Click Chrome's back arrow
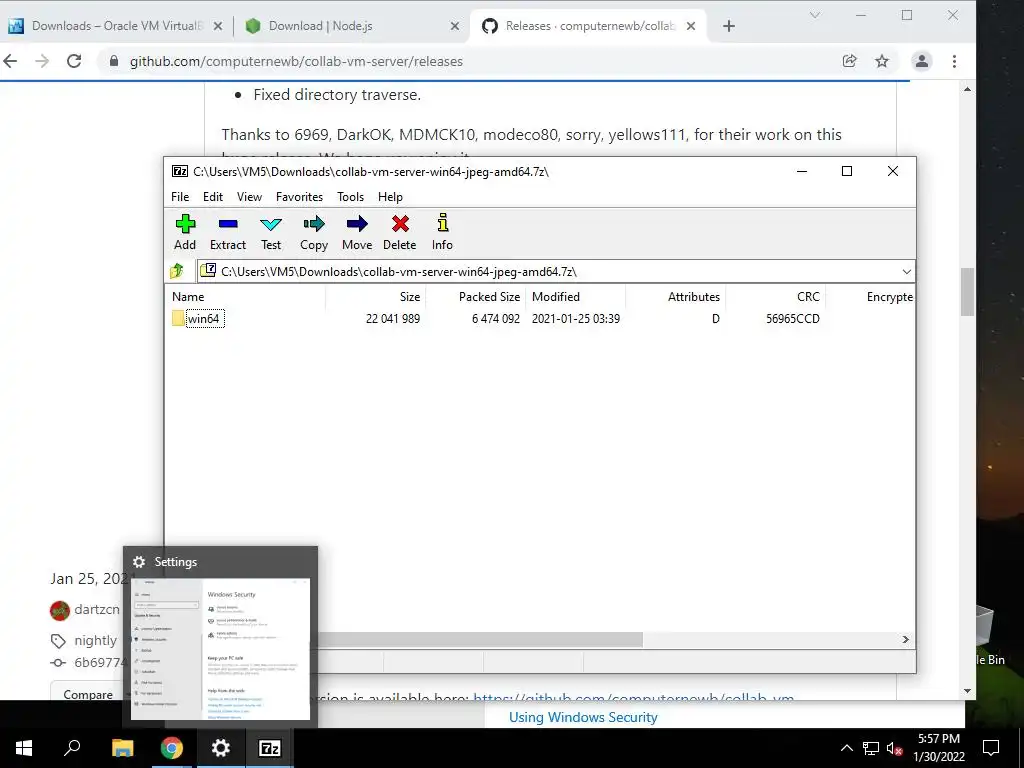 pyautogui.click(x=10, y=61)
